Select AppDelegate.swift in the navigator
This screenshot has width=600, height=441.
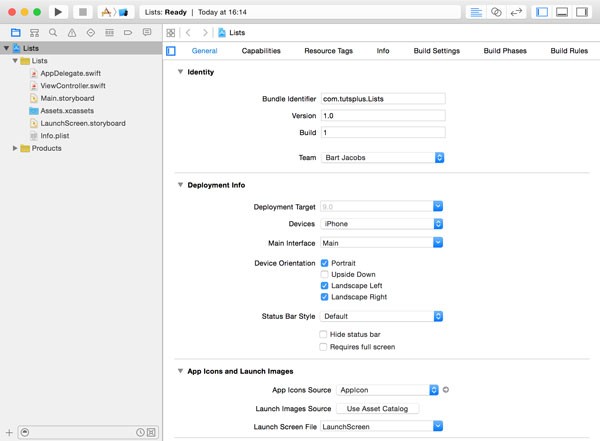click(x=70, y=73)
